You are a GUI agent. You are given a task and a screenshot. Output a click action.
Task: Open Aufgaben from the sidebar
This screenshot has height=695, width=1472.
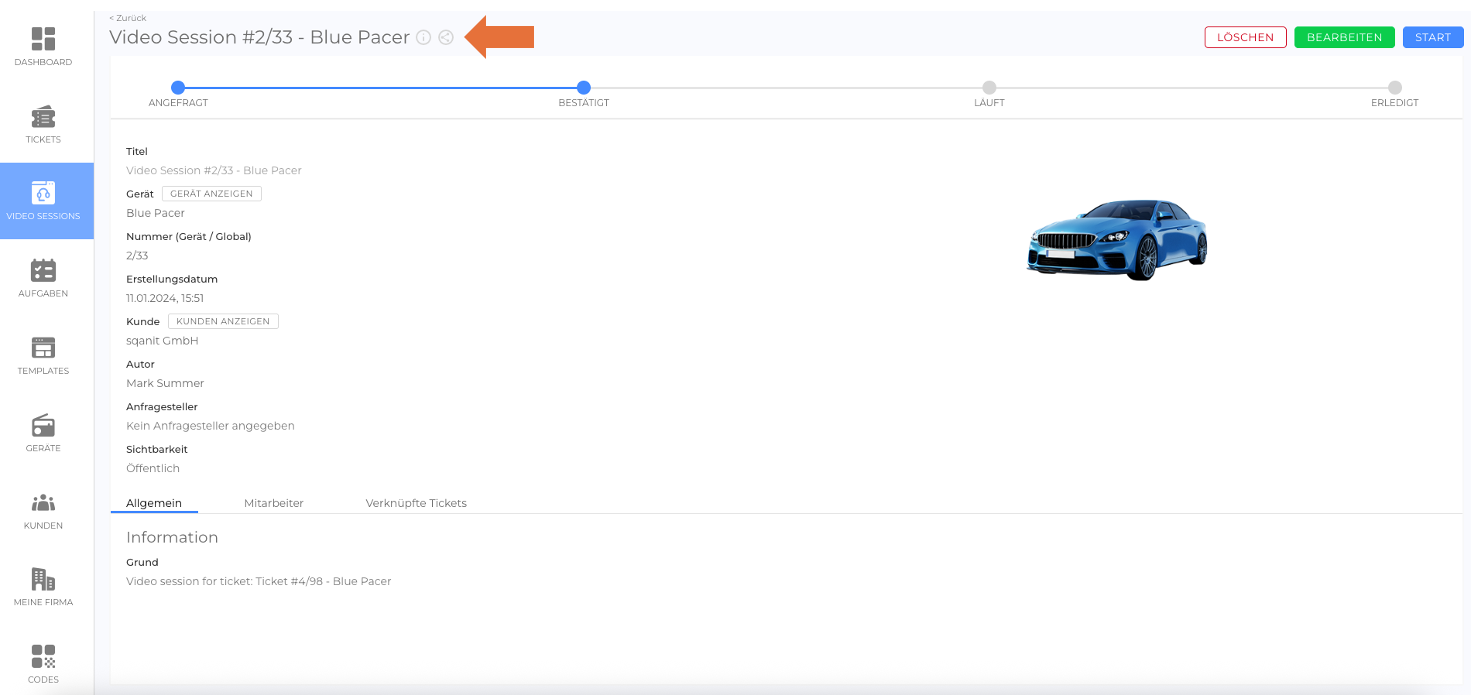point(43,271)
